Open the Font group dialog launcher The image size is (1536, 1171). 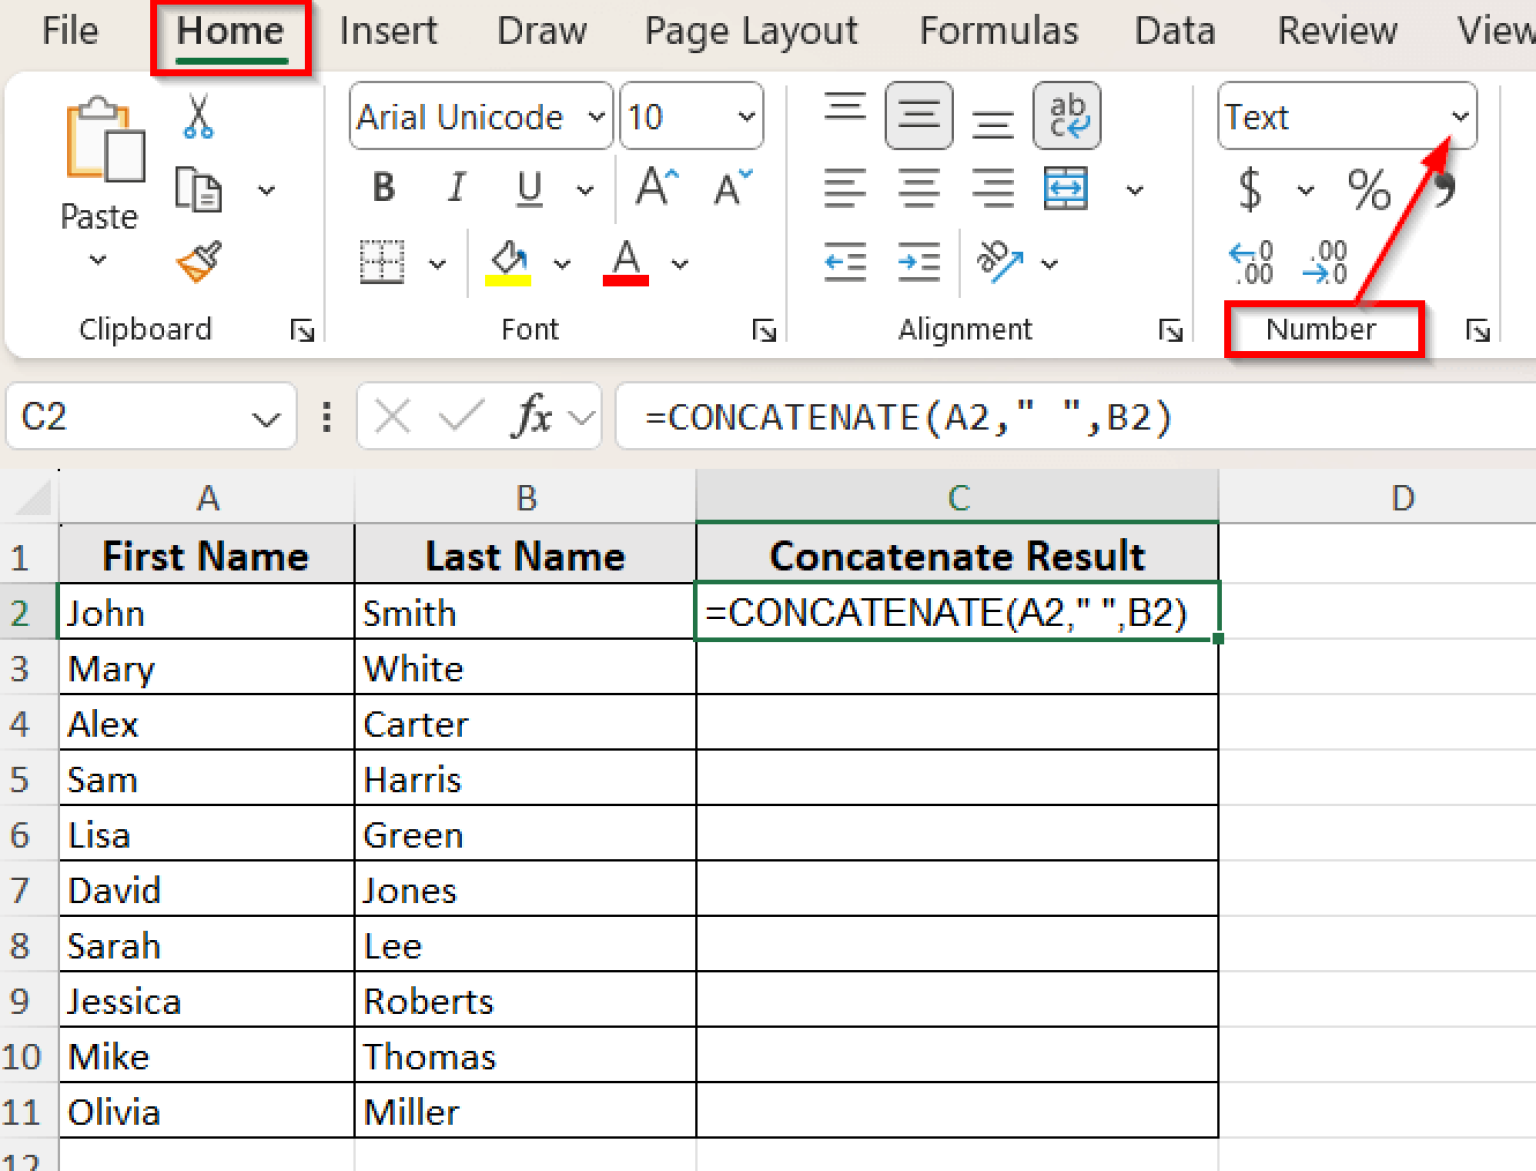pos(766,330)
